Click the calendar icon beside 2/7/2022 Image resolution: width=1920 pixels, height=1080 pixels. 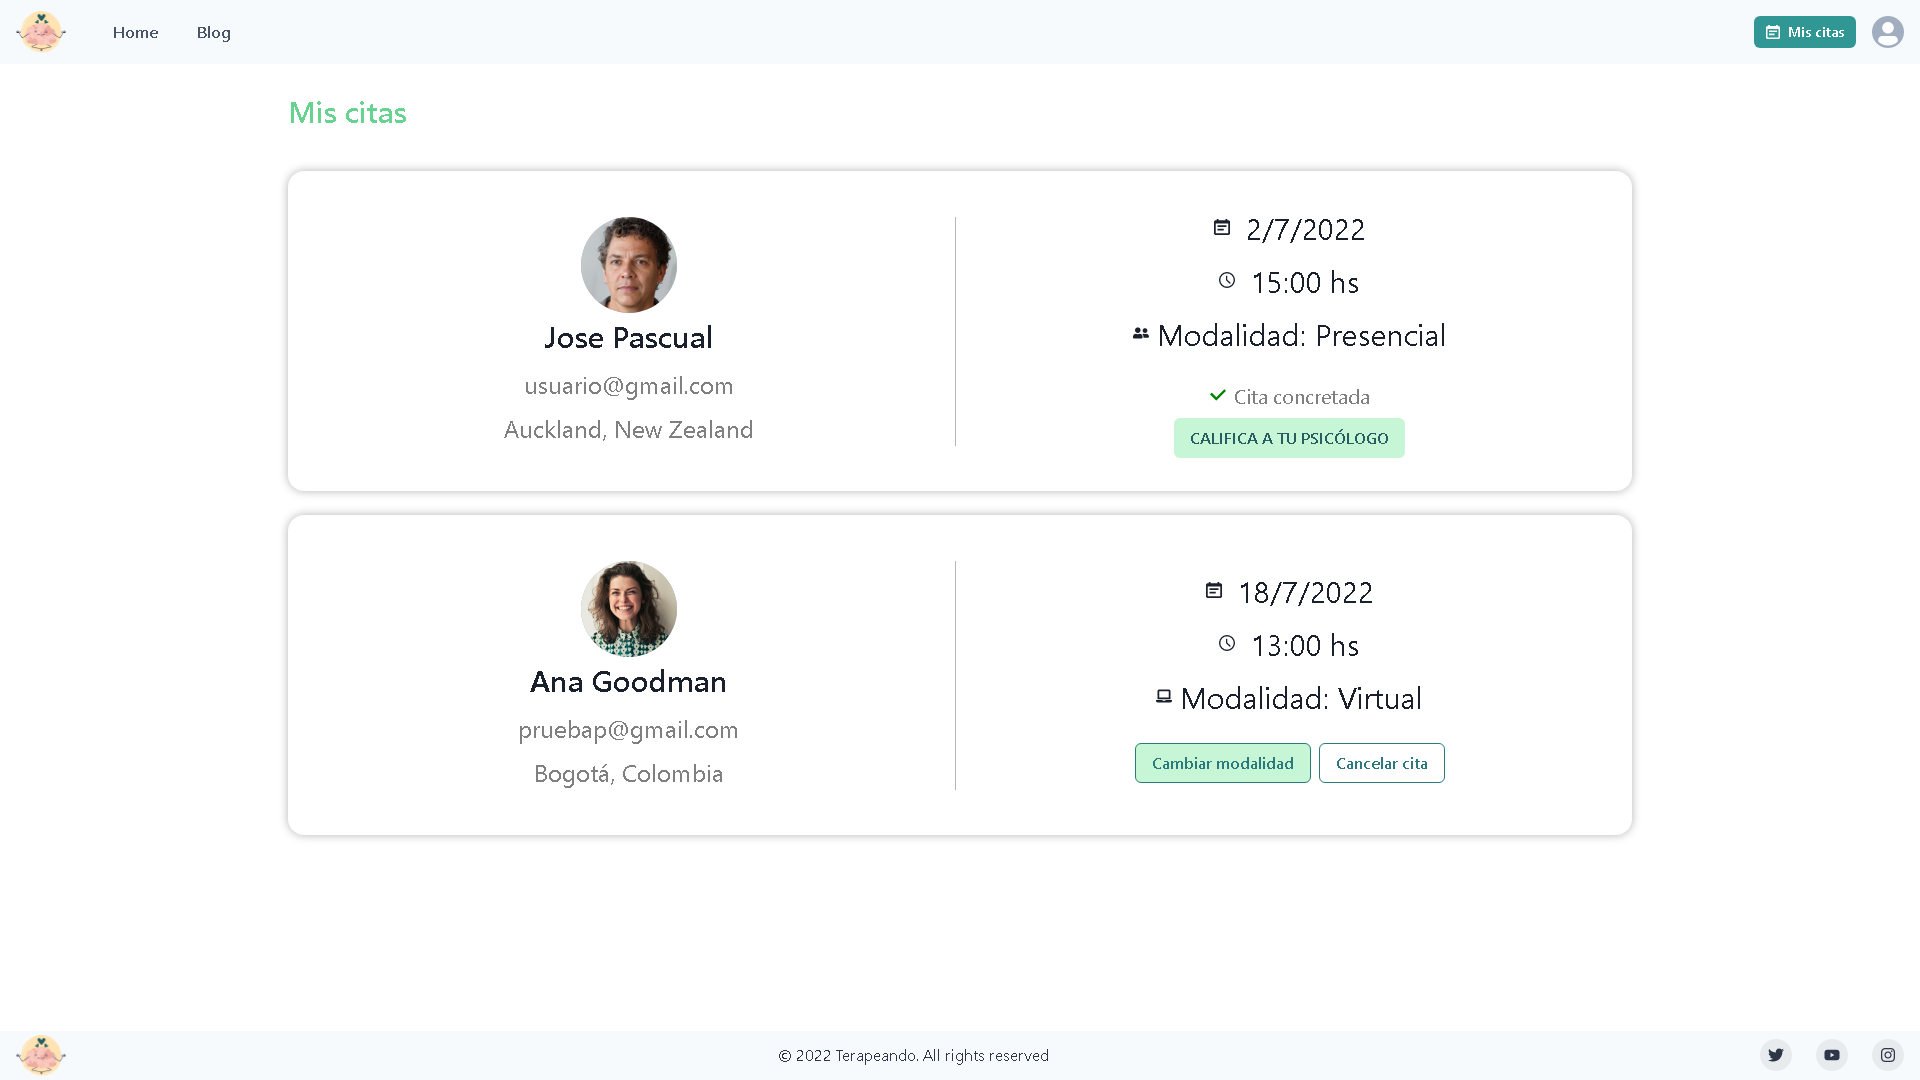(x=1222, y=228)
